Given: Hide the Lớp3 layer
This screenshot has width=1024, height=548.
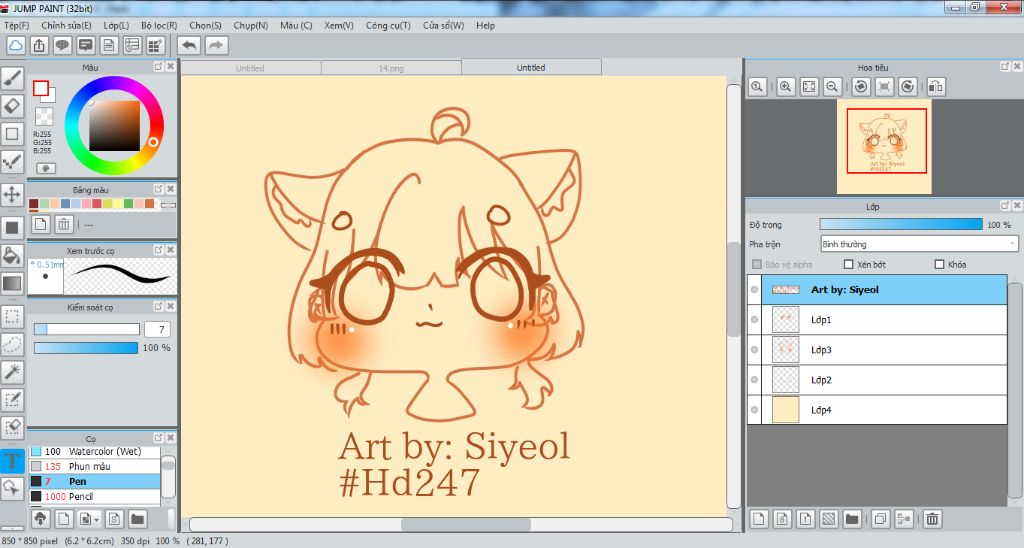Looking at the screenshot, I should 754,349.
